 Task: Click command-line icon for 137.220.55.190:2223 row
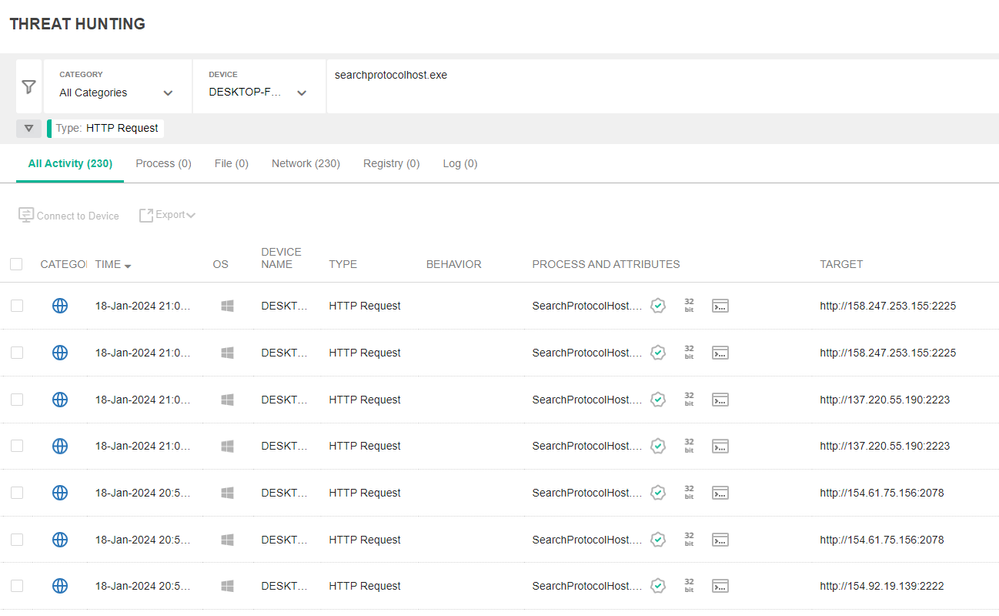(720, 399)
